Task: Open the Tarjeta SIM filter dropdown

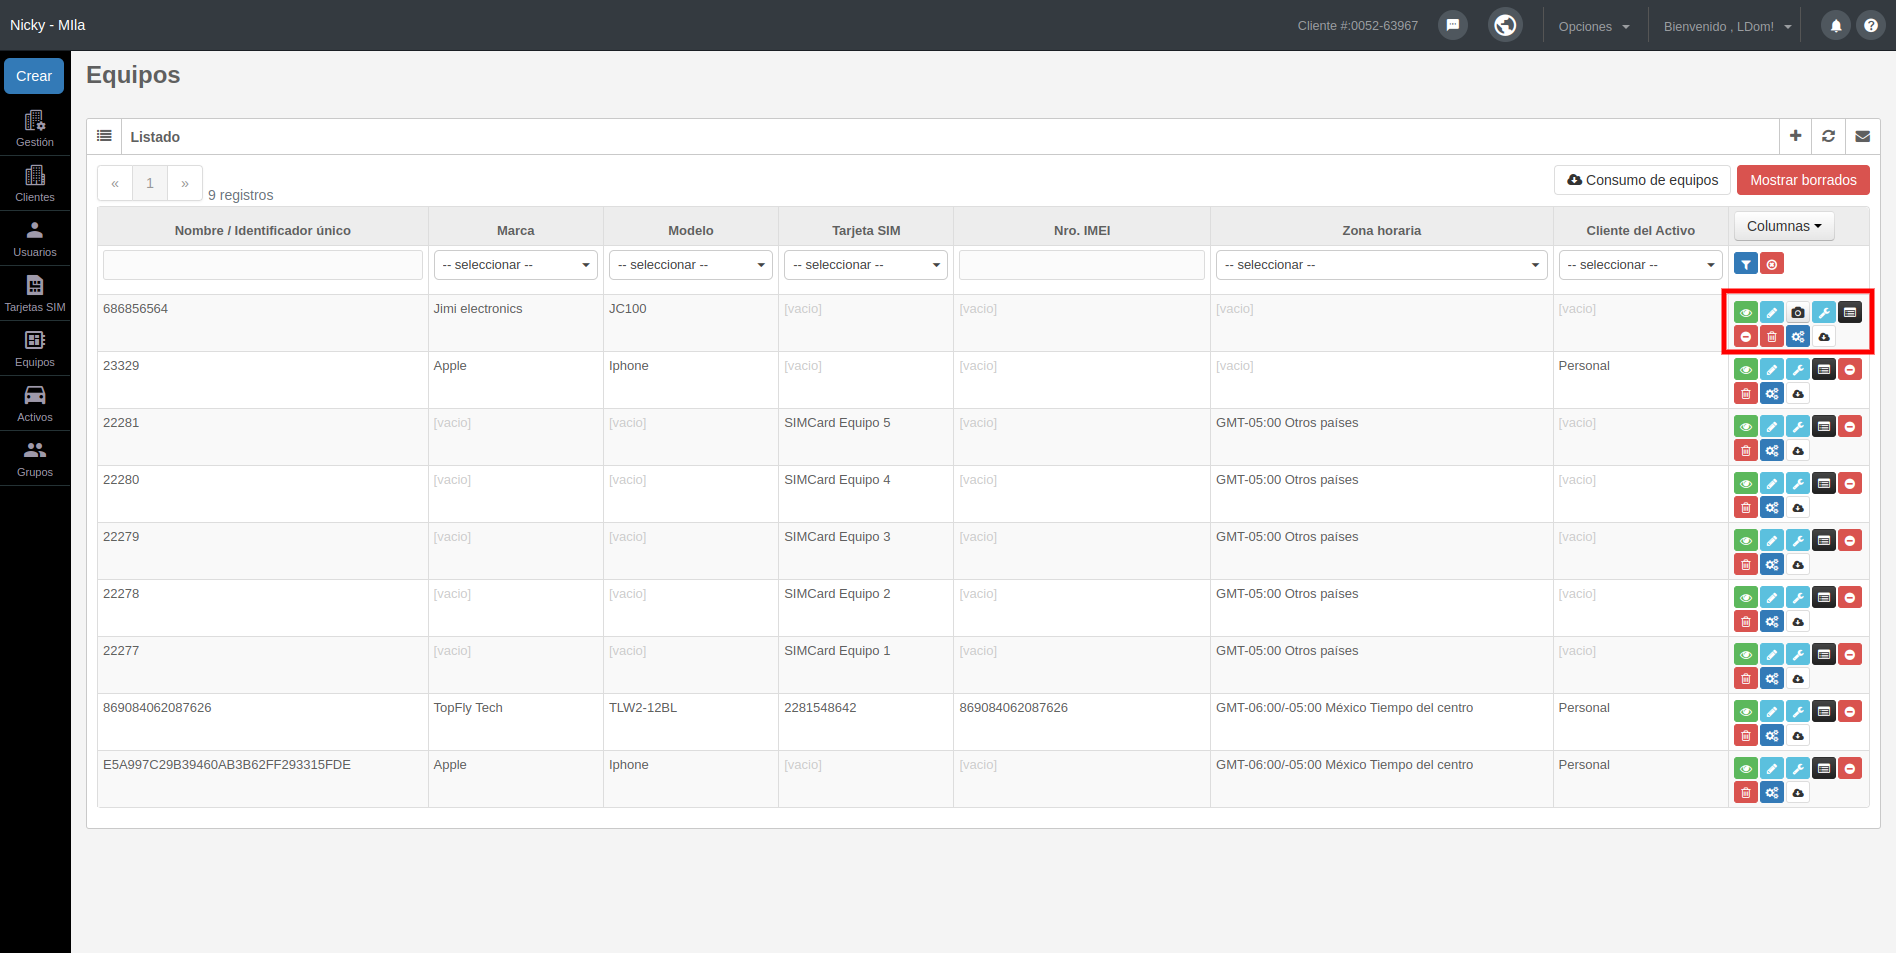Action: pyautogui.click(x=866, y=265)
